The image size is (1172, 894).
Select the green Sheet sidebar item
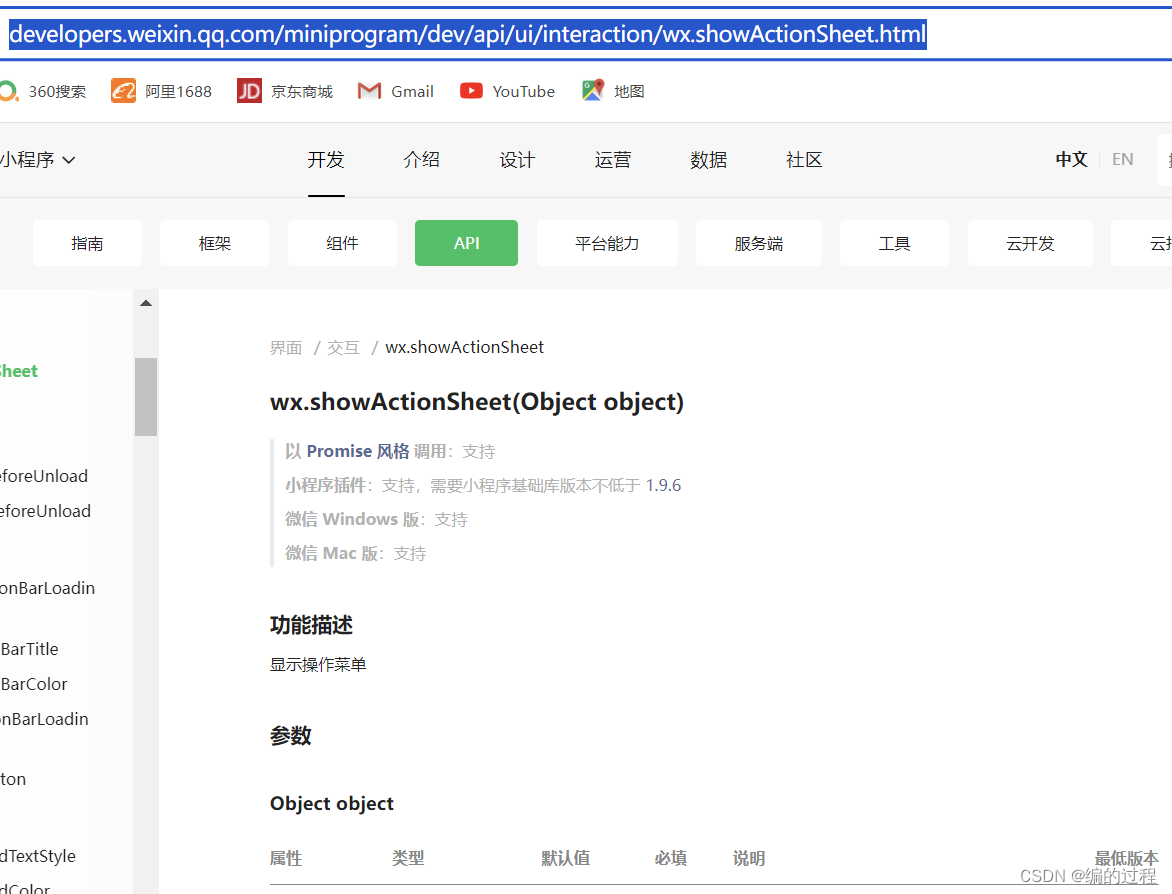pyautogui.click(x=19, y=372)
